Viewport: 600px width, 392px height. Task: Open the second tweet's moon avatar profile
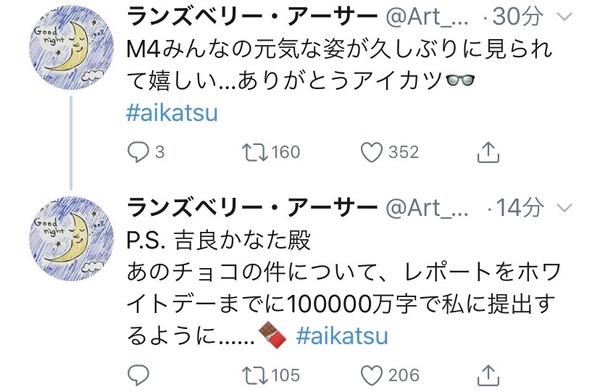[x=72, y=238]
